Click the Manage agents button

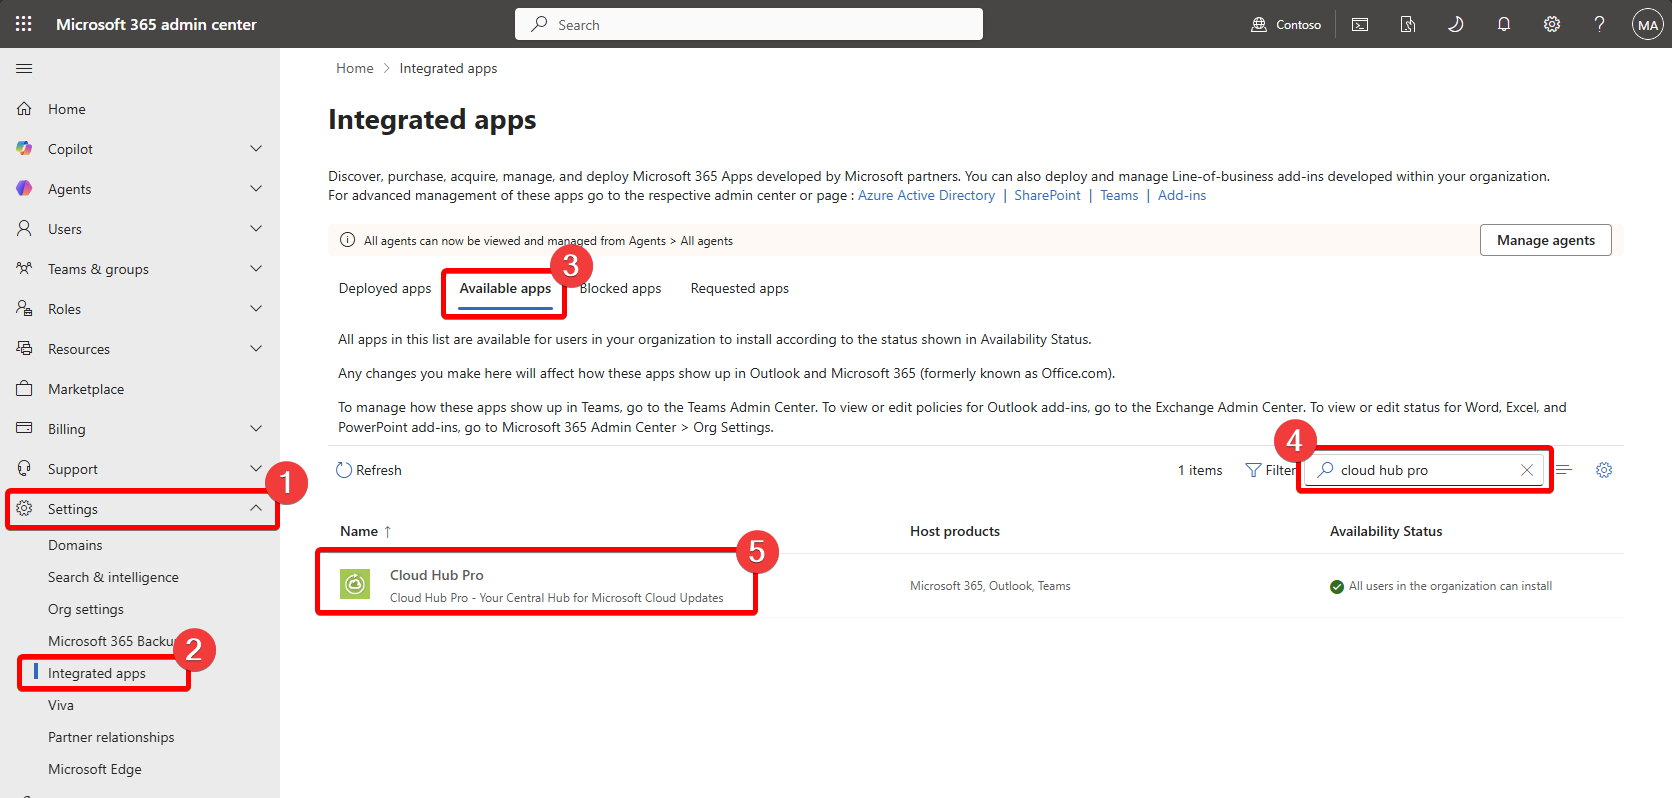pyautogui.click(x=1545, y=240)
